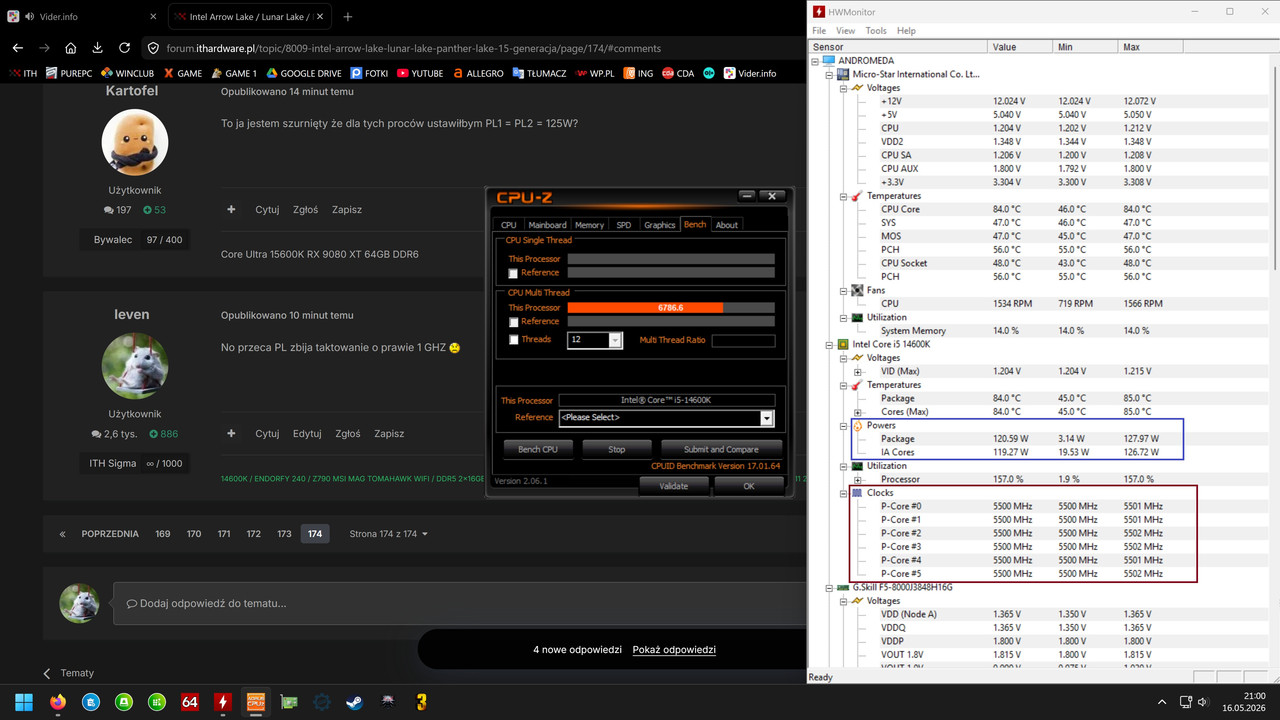Expand the Cores (Max) temperature entry
The width and height of the screenshot is (1280, 720).
click(858, 412)
